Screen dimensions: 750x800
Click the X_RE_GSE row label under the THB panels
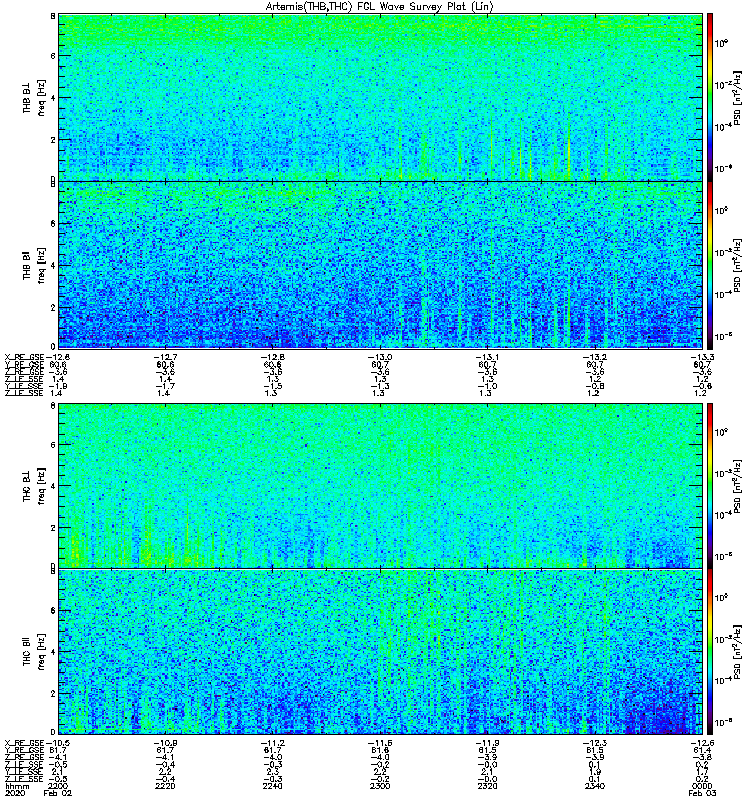[x=24, y=357]
